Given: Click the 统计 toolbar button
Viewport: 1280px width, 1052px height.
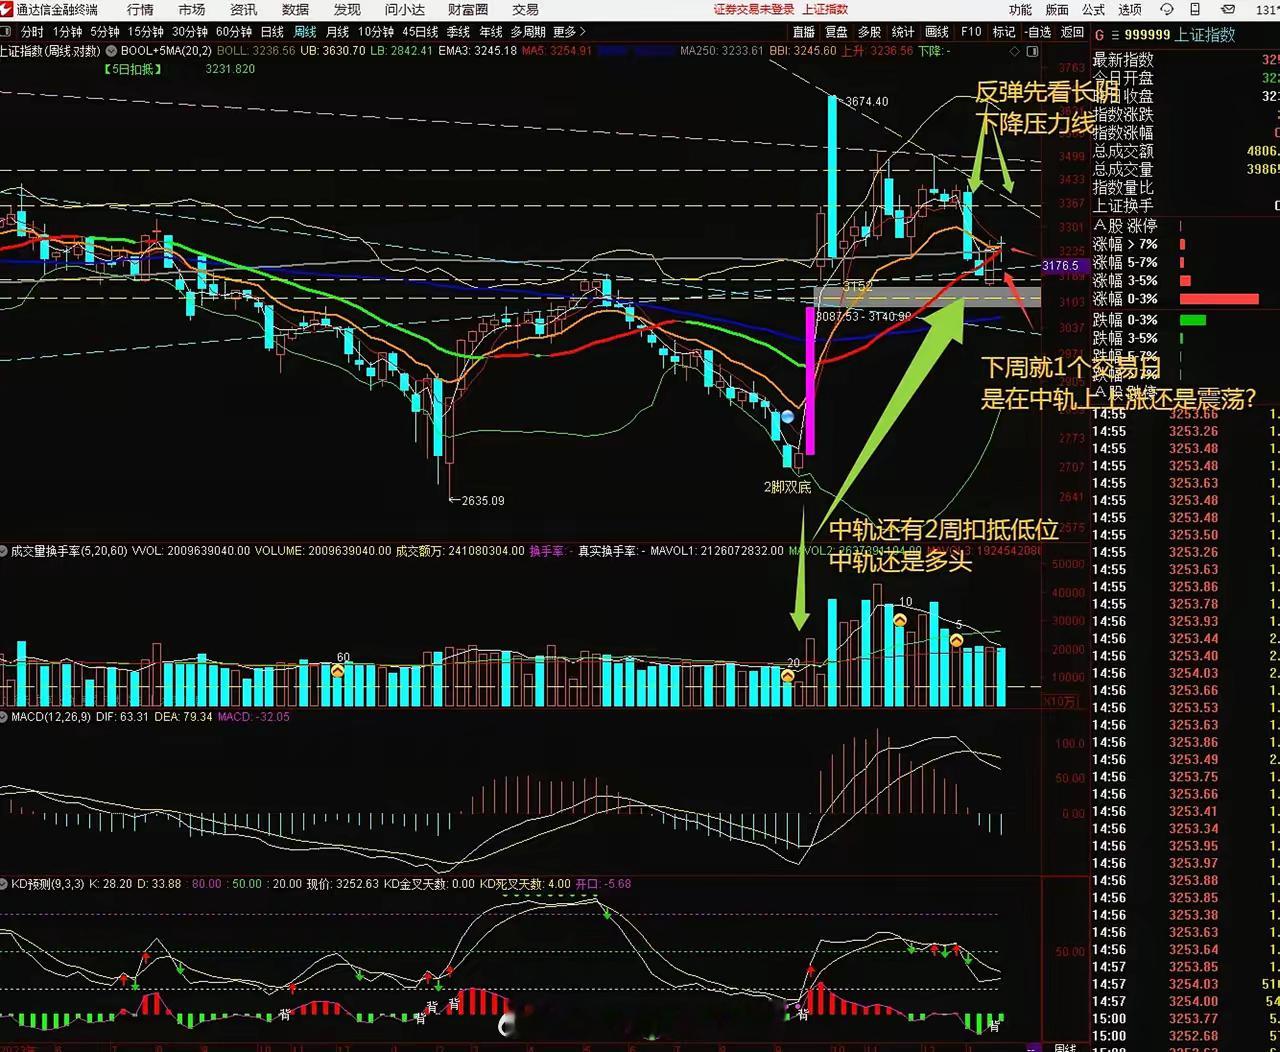Looking at the screenshot, I should (903, 32).
